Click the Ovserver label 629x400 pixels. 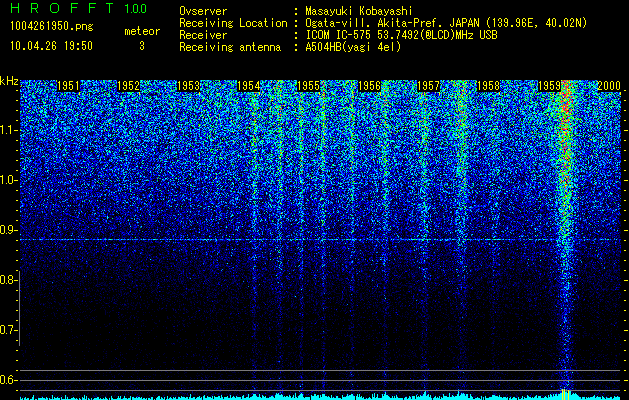point(203,11)
